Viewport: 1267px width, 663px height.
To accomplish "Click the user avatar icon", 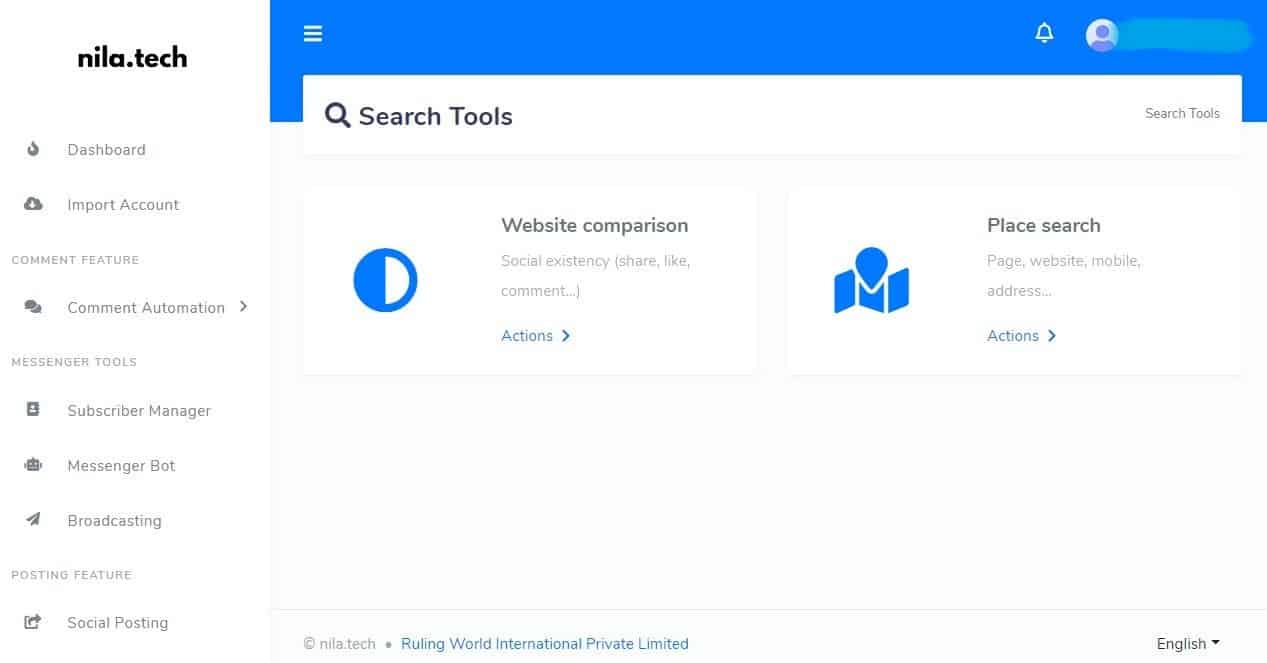I will click(x=1102, y=35).
